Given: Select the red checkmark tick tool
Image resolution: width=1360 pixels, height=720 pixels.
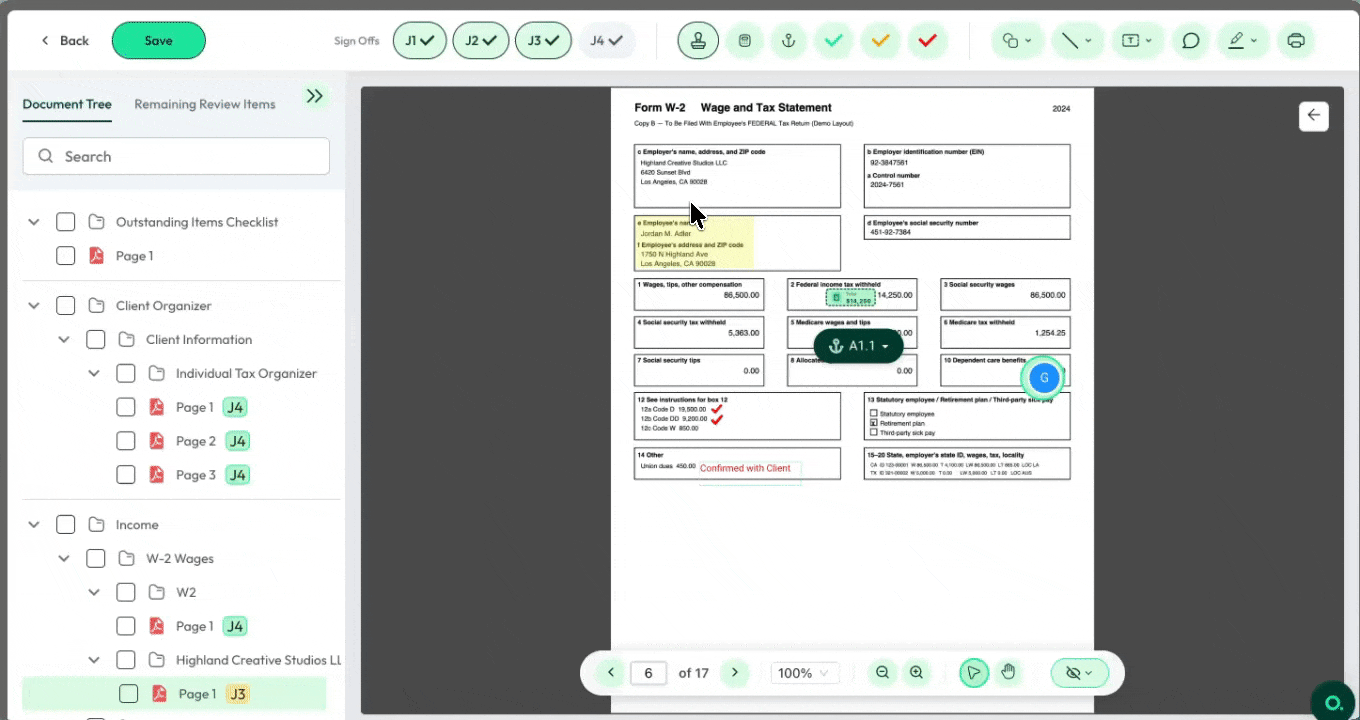Looking at the screenshot, I should pos(927,41).
